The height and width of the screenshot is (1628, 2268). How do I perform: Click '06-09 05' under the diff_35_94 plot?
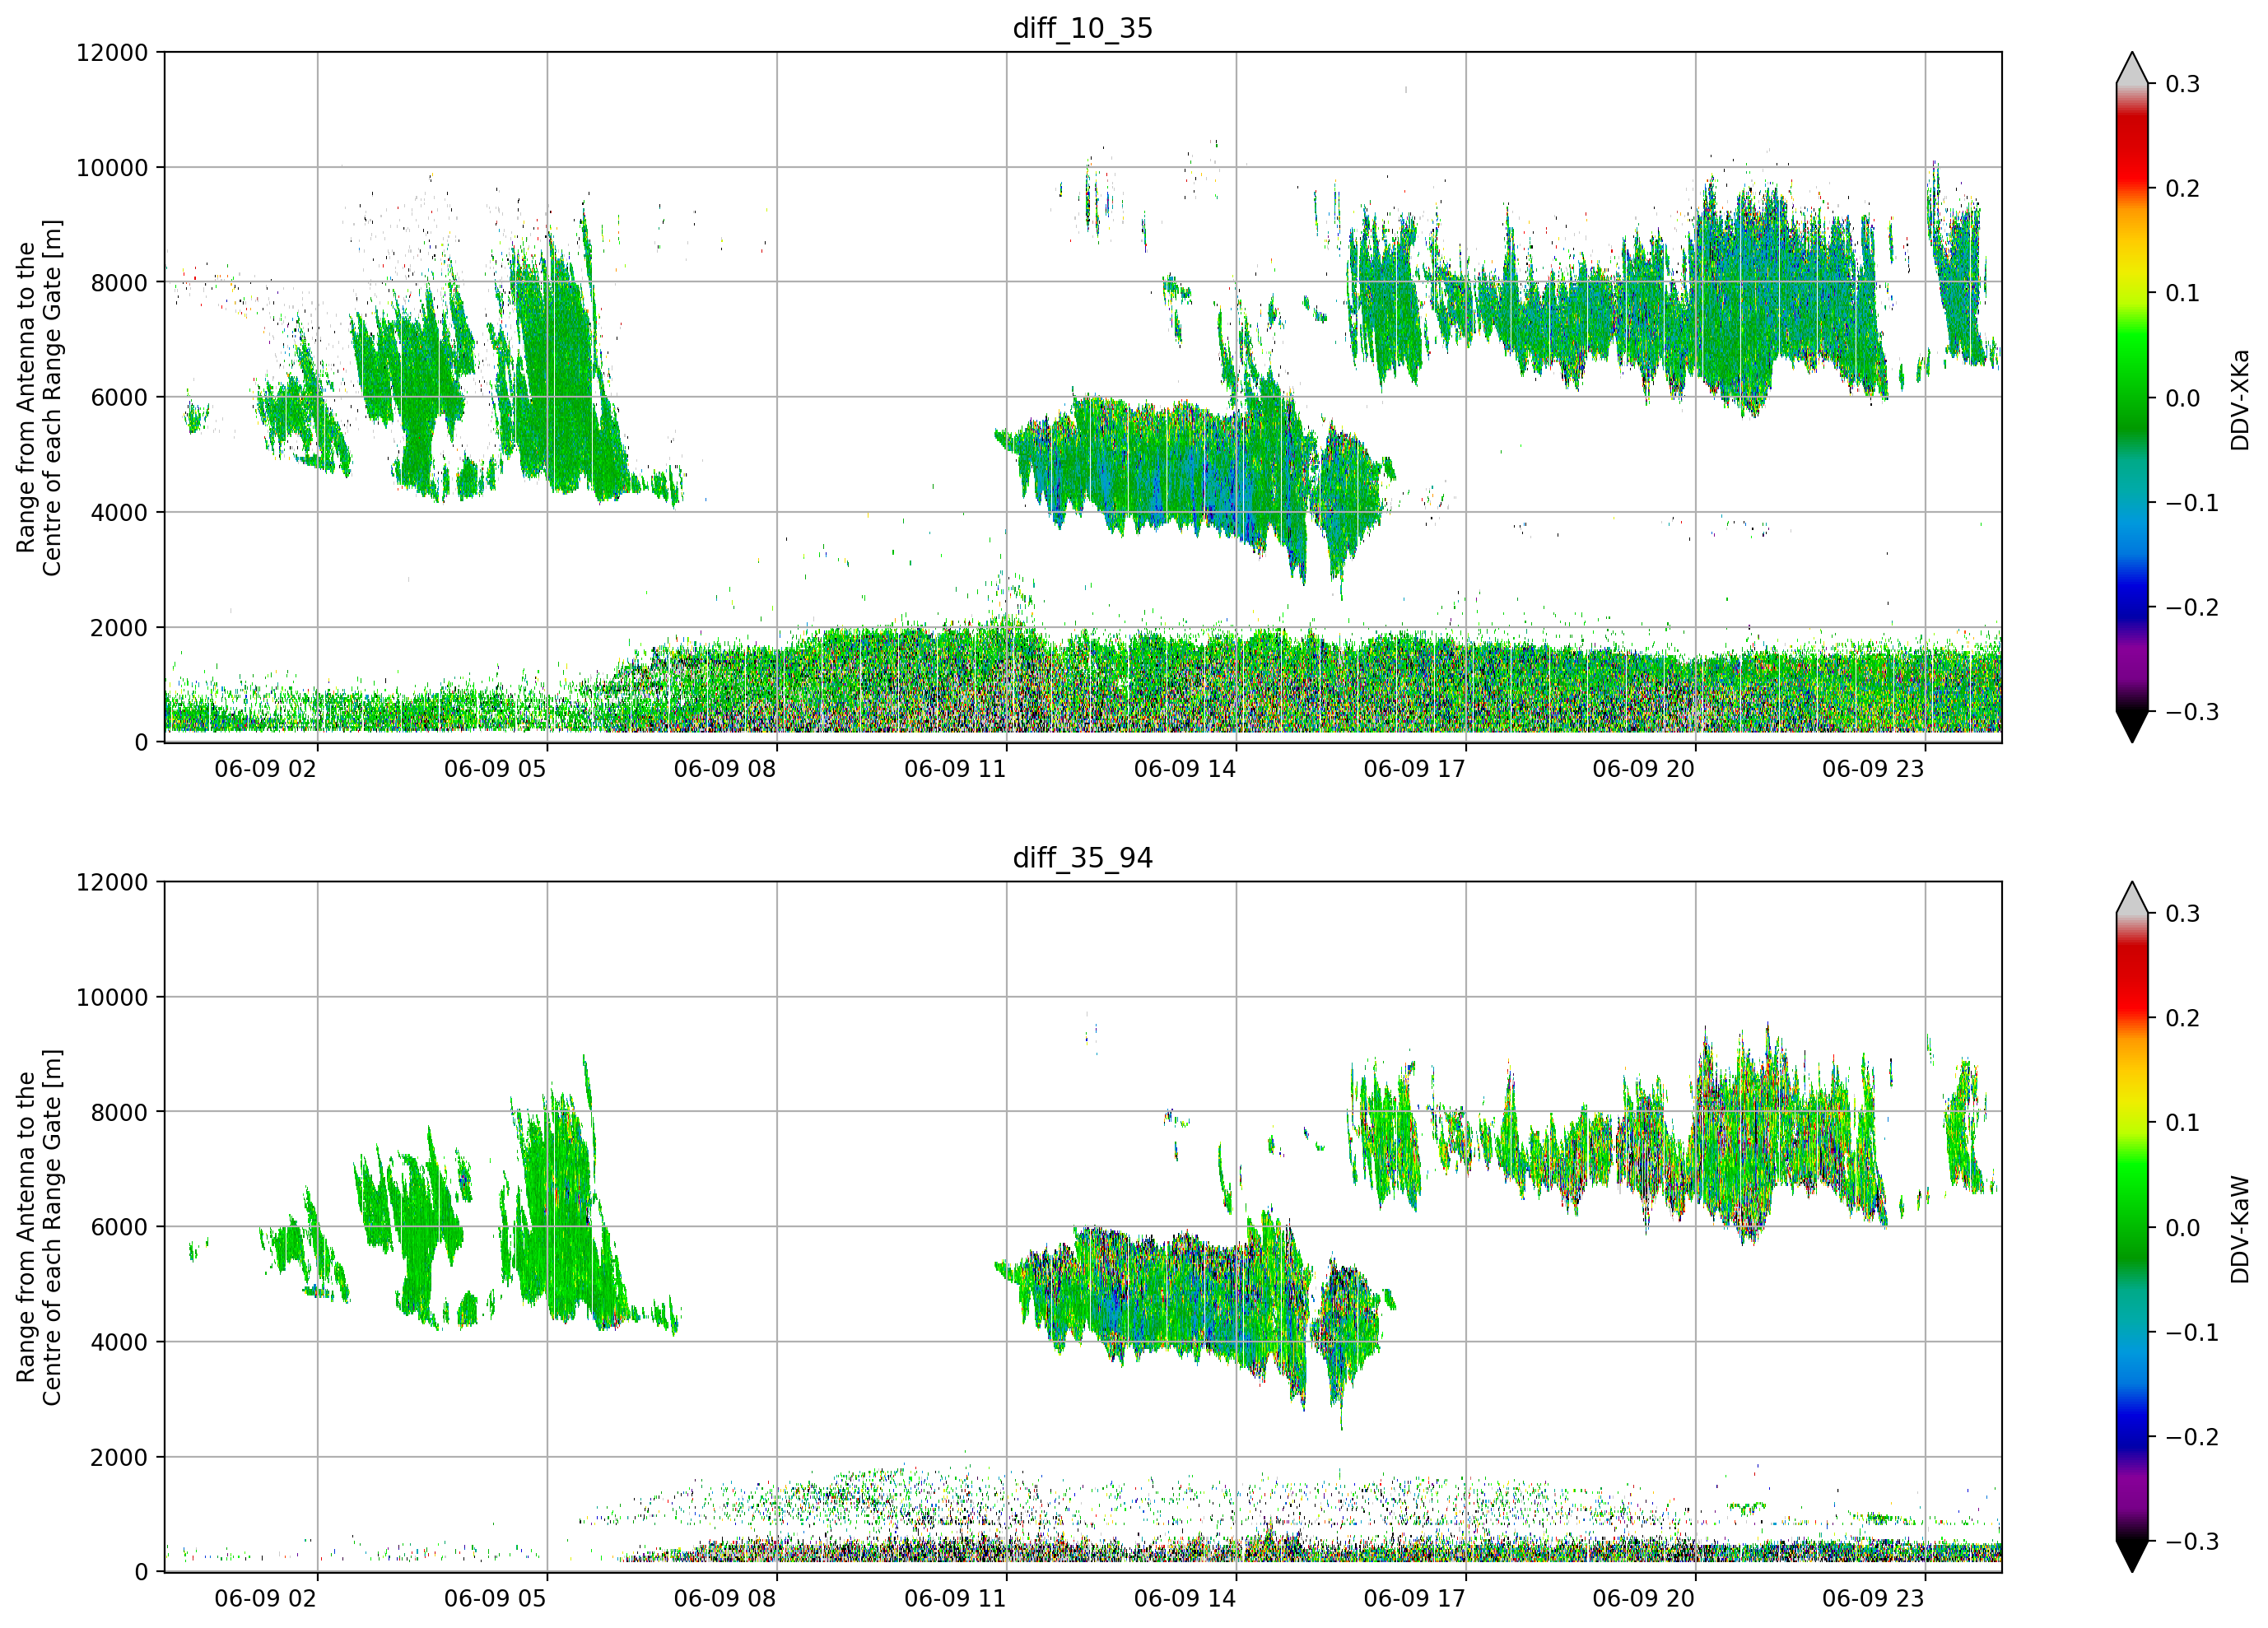pyautogui.click(x=495, y=1599)
